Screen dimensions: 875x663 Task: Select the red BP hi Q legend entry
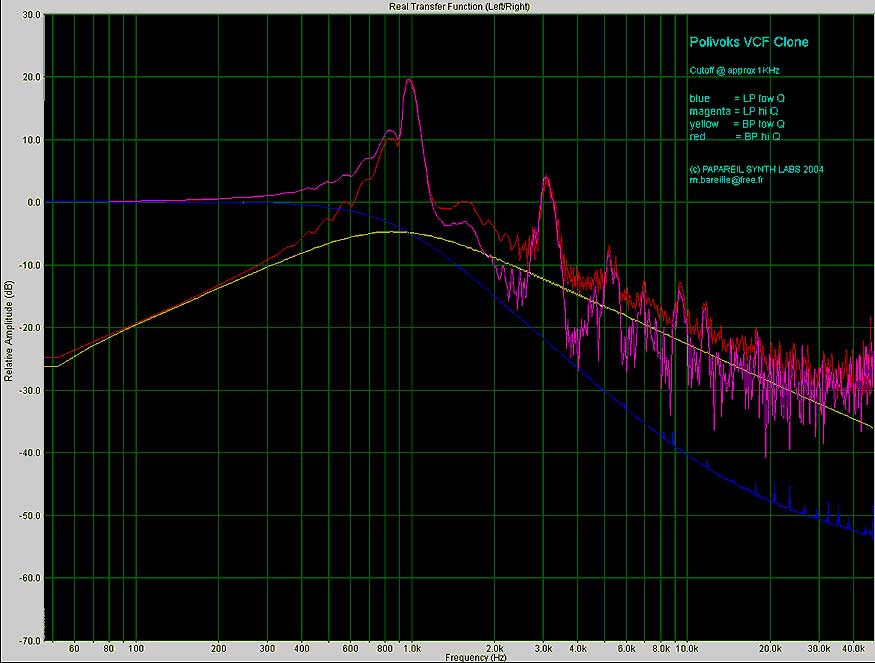735,137
